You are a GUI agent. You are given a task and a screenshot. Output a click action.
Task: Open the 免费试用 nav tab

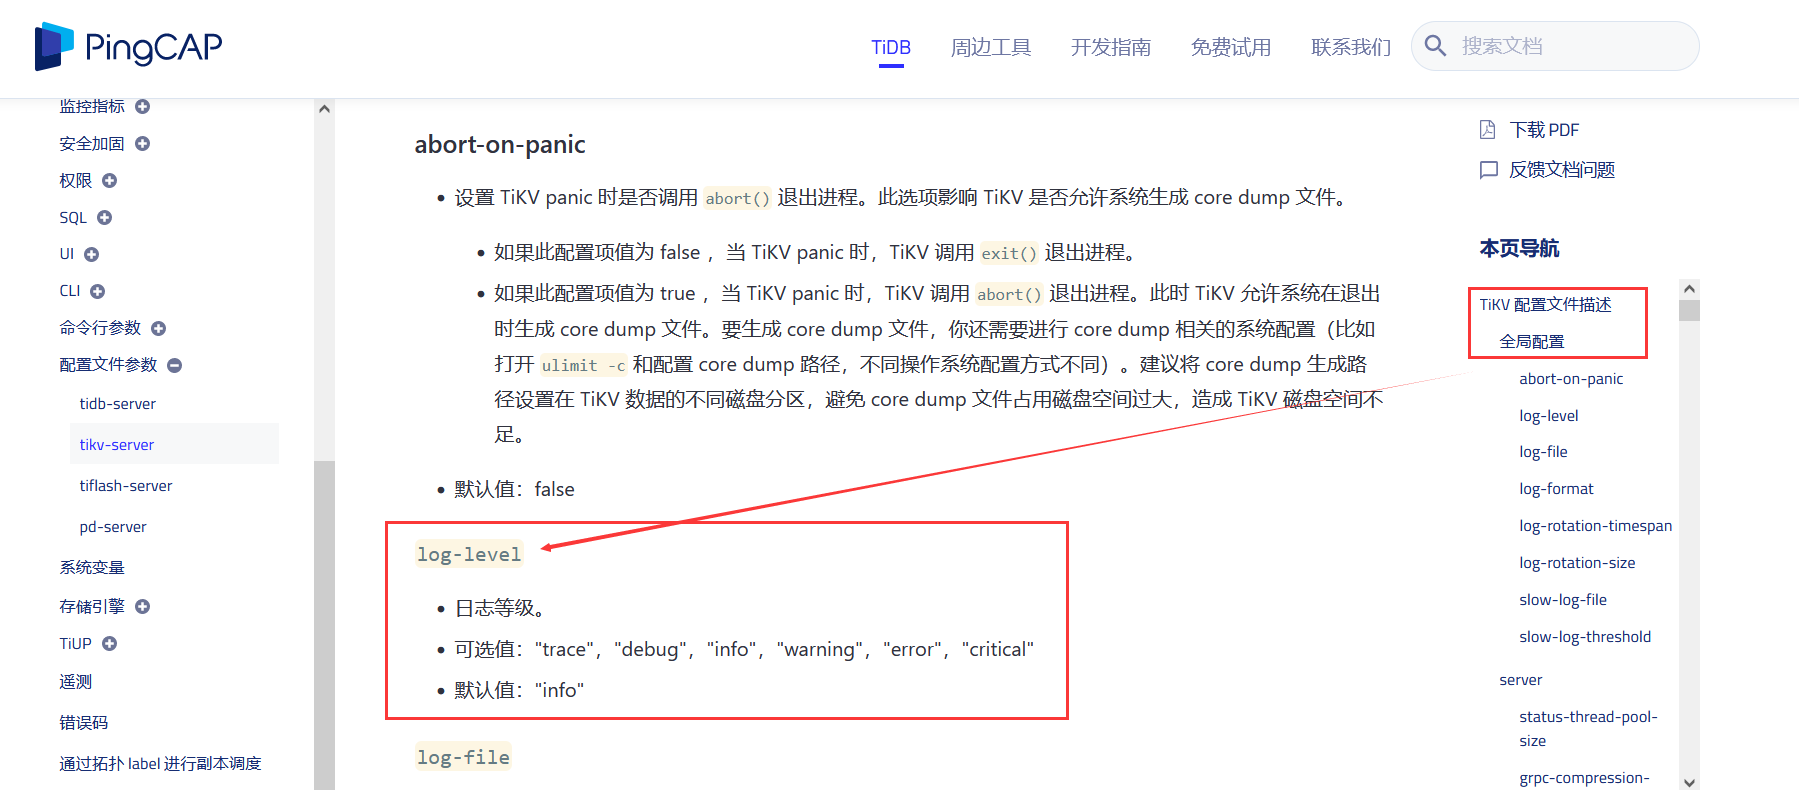pyautogui.click(x=1230, y=47)
